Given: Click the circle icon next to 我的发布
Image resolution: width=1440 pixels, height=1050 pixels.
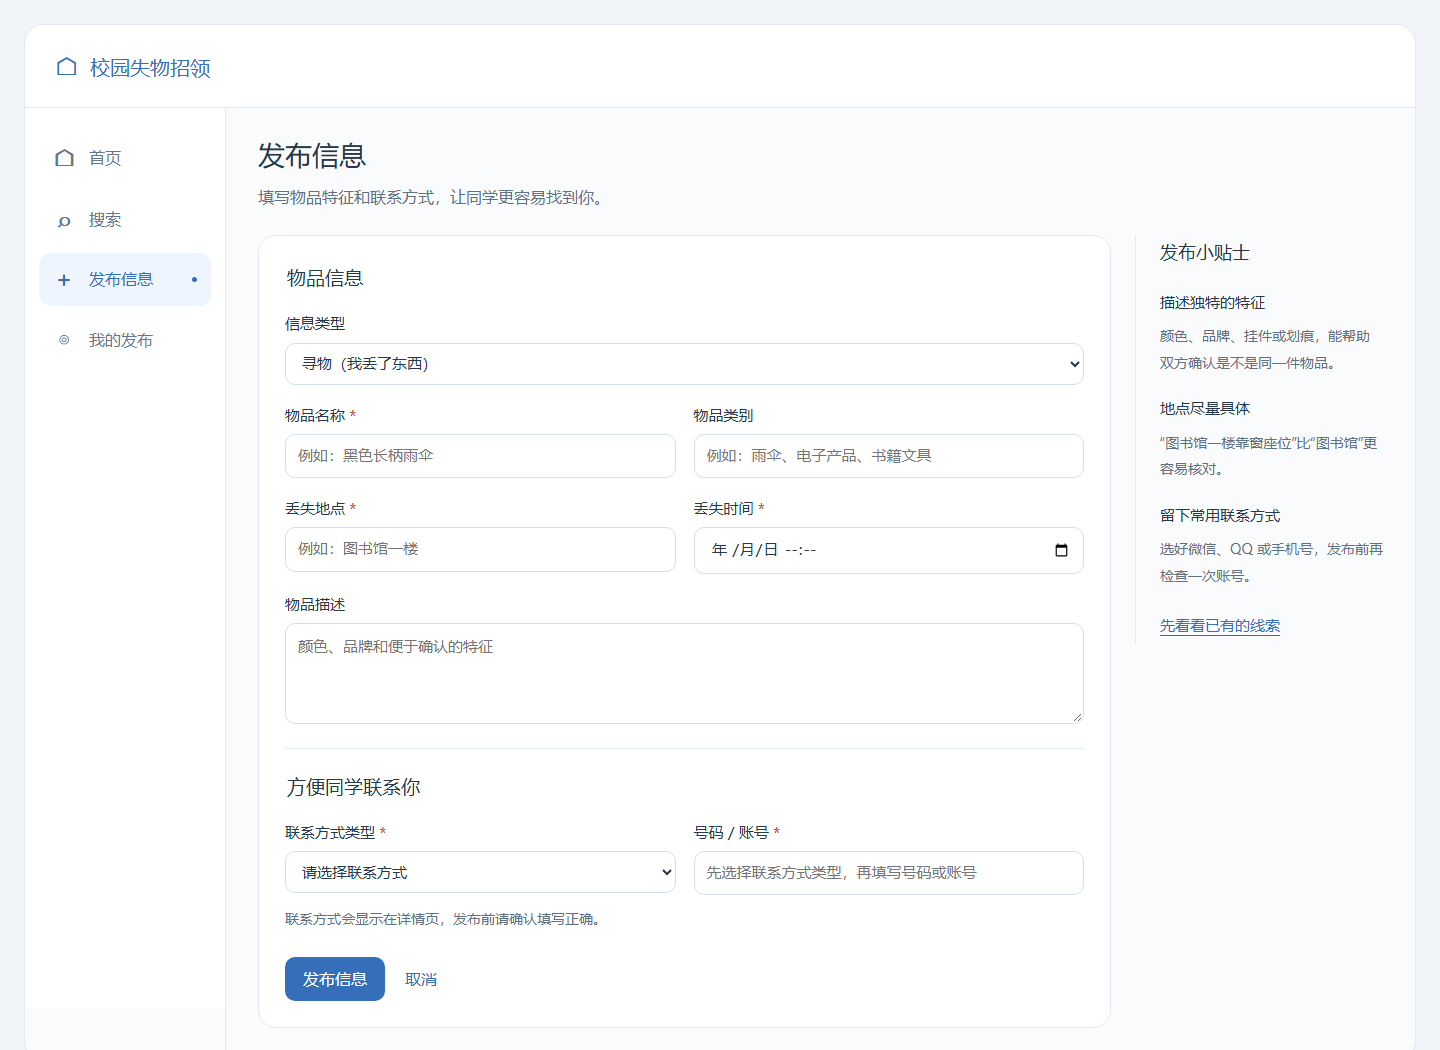Looking at the screenshot, I should coord(64,340).
